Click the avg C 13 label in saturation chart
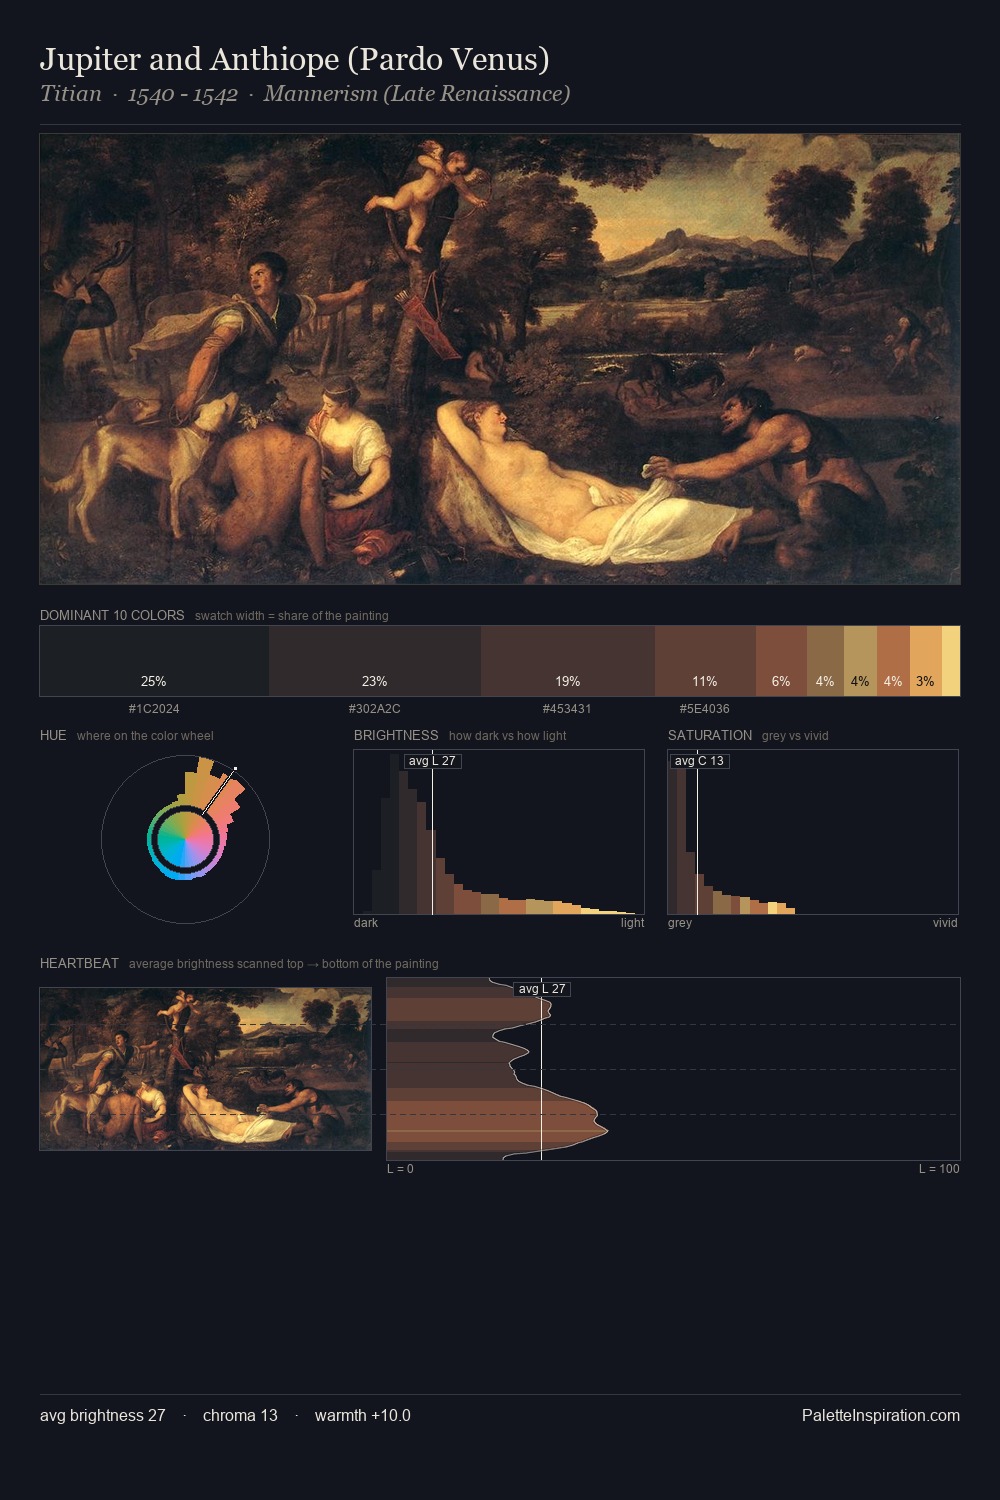 coord(699,761)
